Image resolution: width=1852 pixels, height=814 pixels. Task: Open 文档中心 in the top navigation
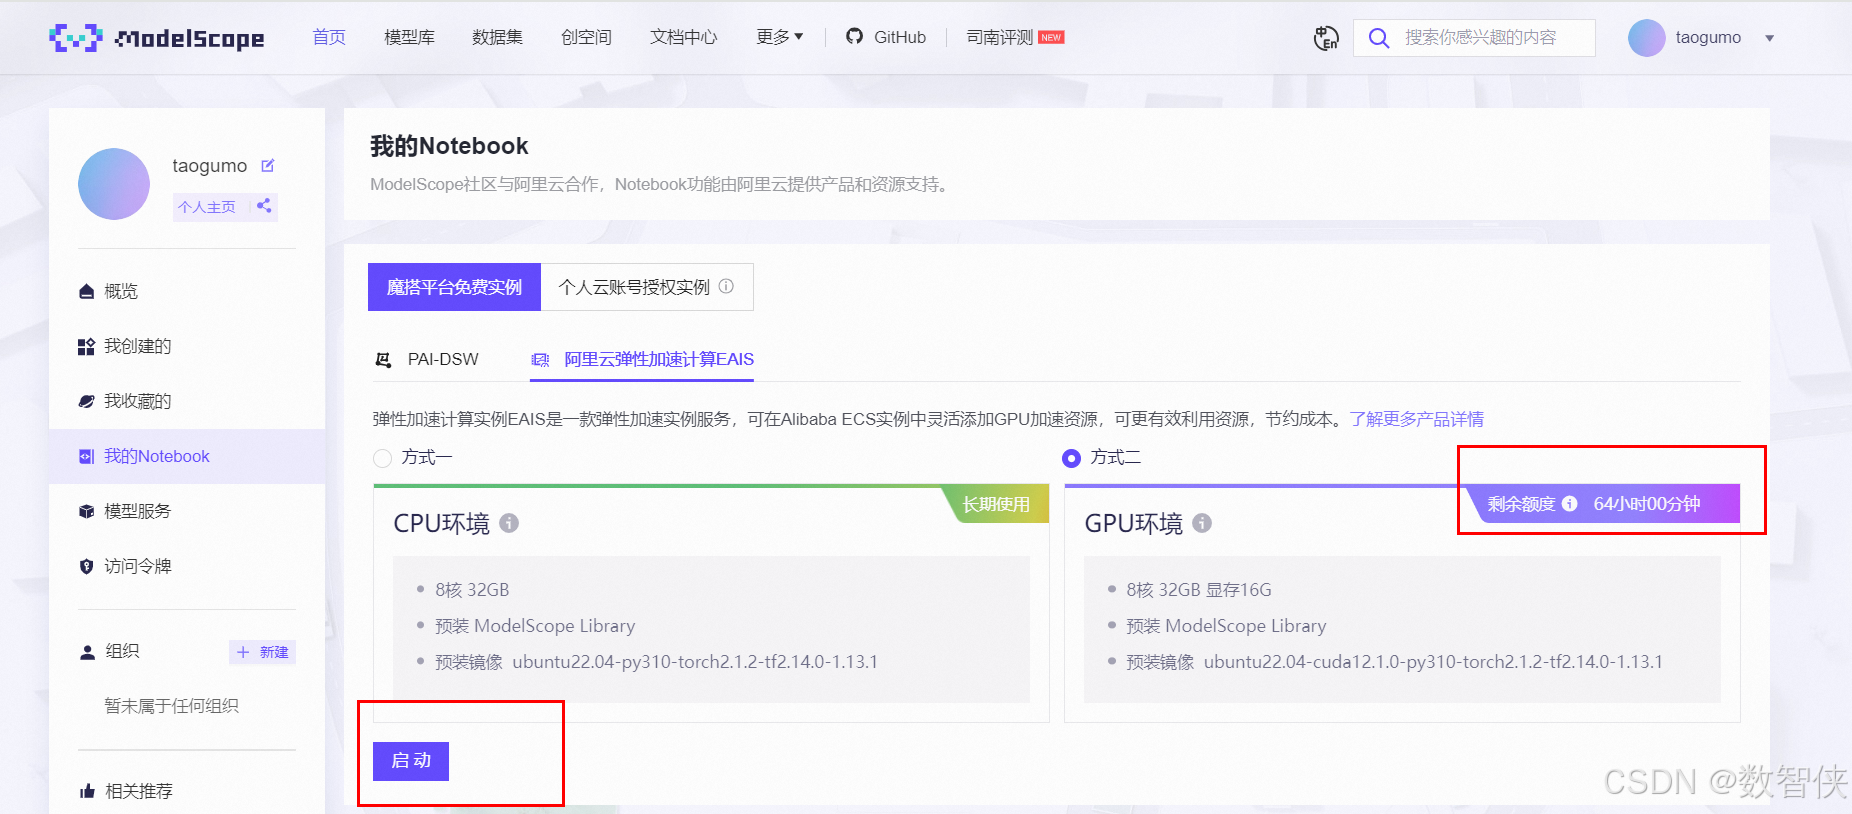[x=684, y=37]
